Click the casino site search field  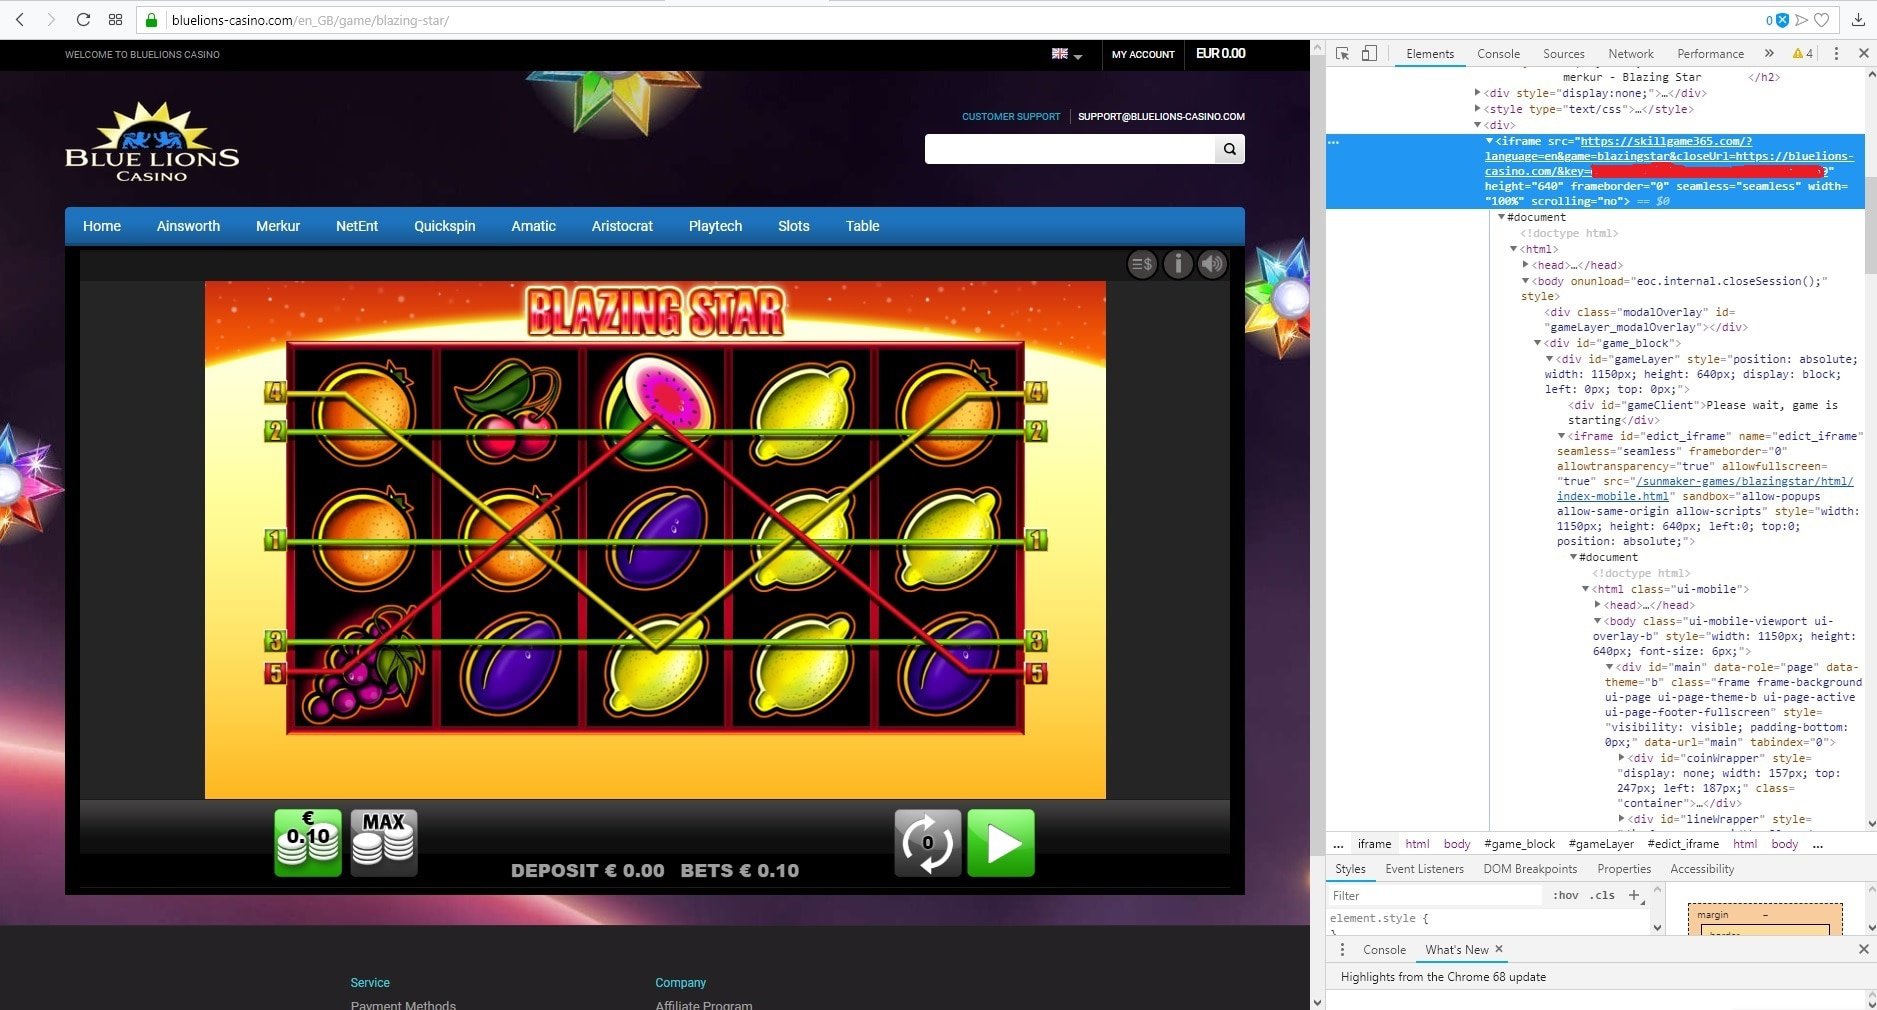click(x=1070, y=149)
